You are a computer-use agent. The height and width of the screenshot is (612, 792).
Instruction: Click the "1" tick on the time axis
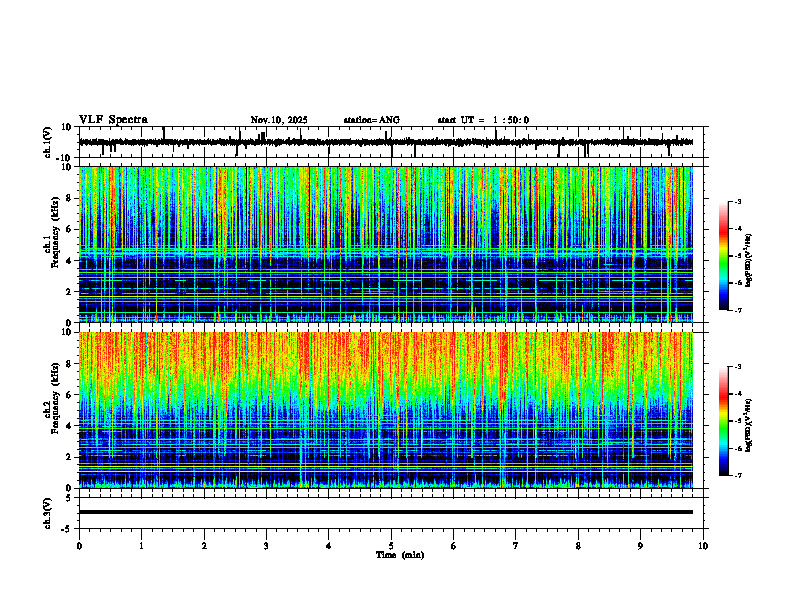tap(141, 546)
